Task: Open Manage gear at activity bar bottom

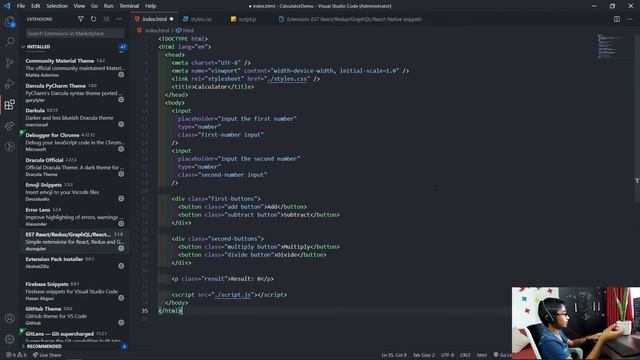Action: (x=9, y=339)
